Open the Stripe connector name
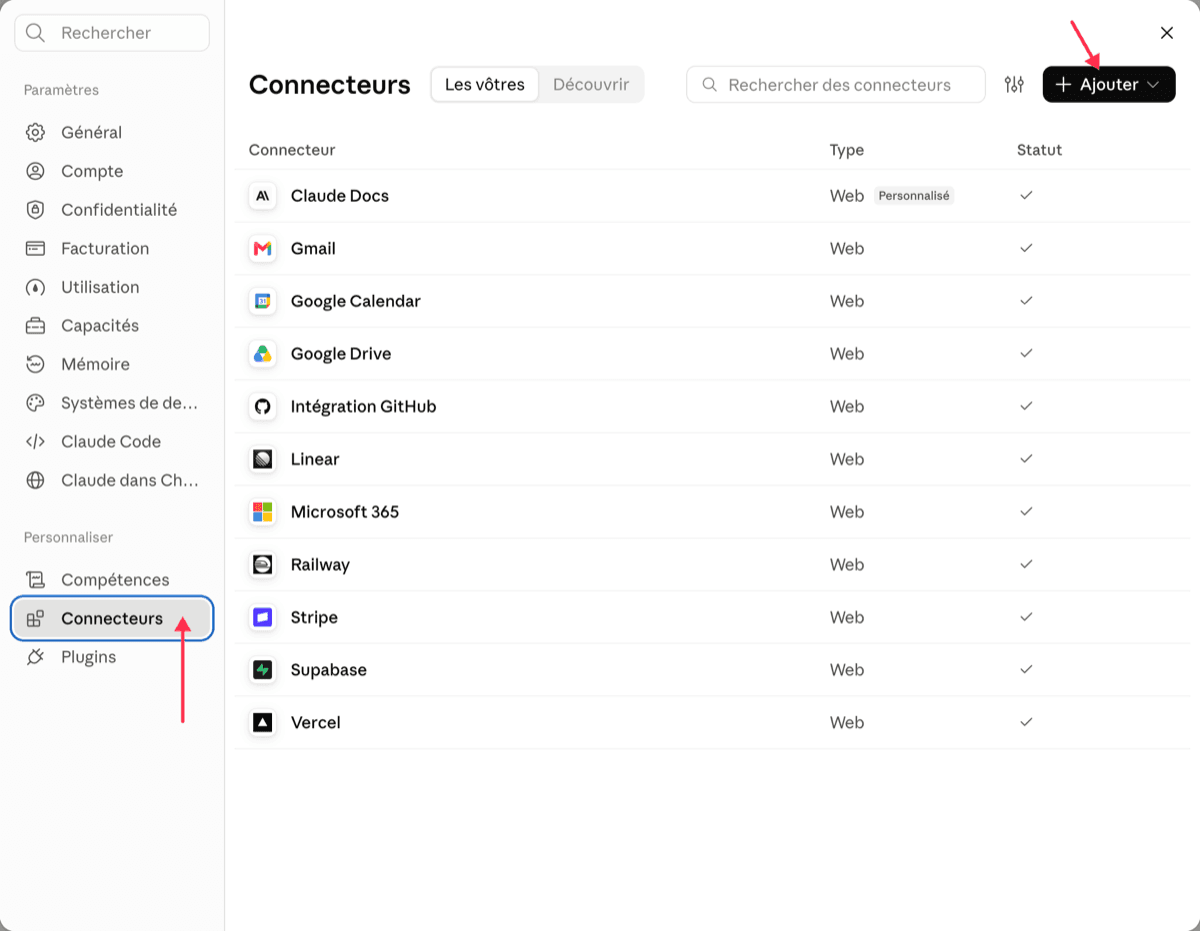The height and width of the screenshot is (931, 1200). pos(314,617)
